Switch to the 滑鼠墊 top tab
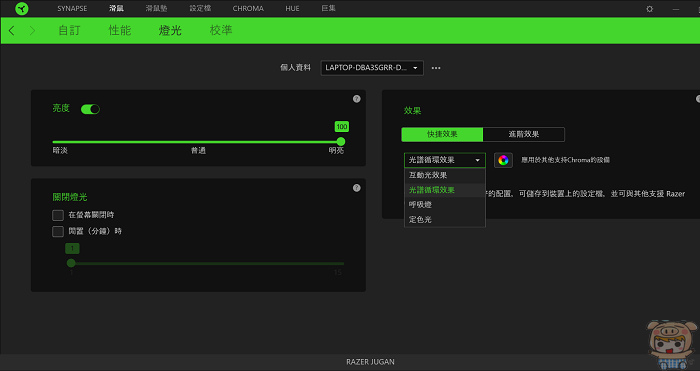 pos(156,8)
